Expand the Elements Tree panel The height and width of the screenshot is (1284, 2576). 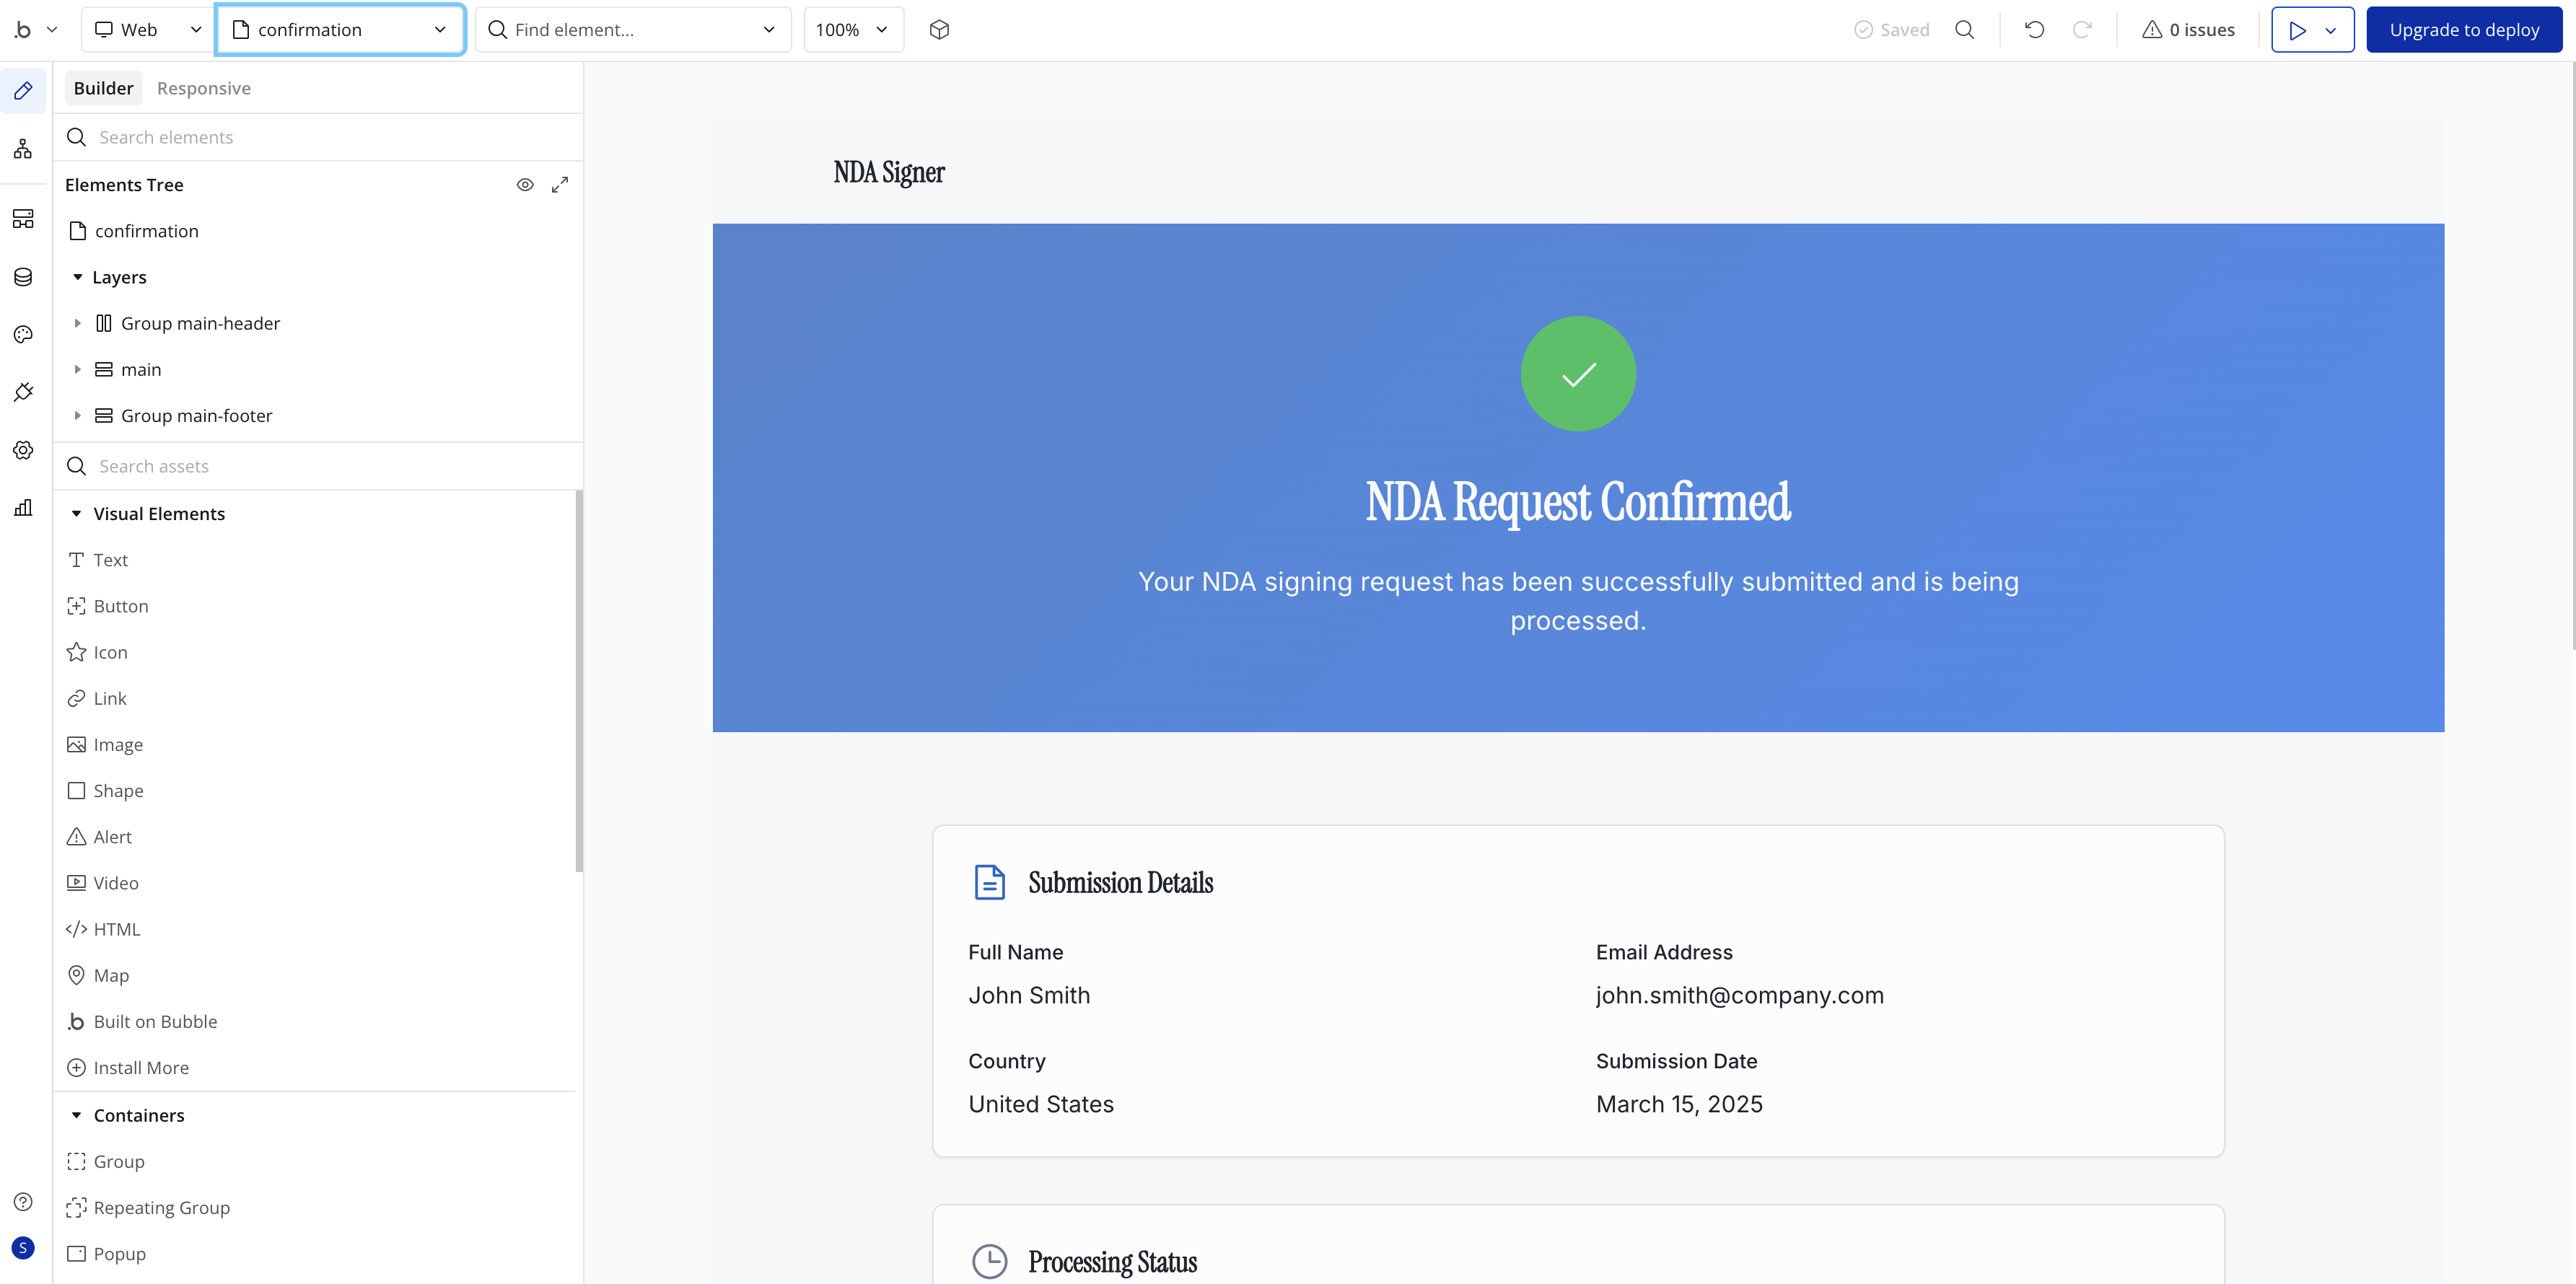(x=560, y=185)
